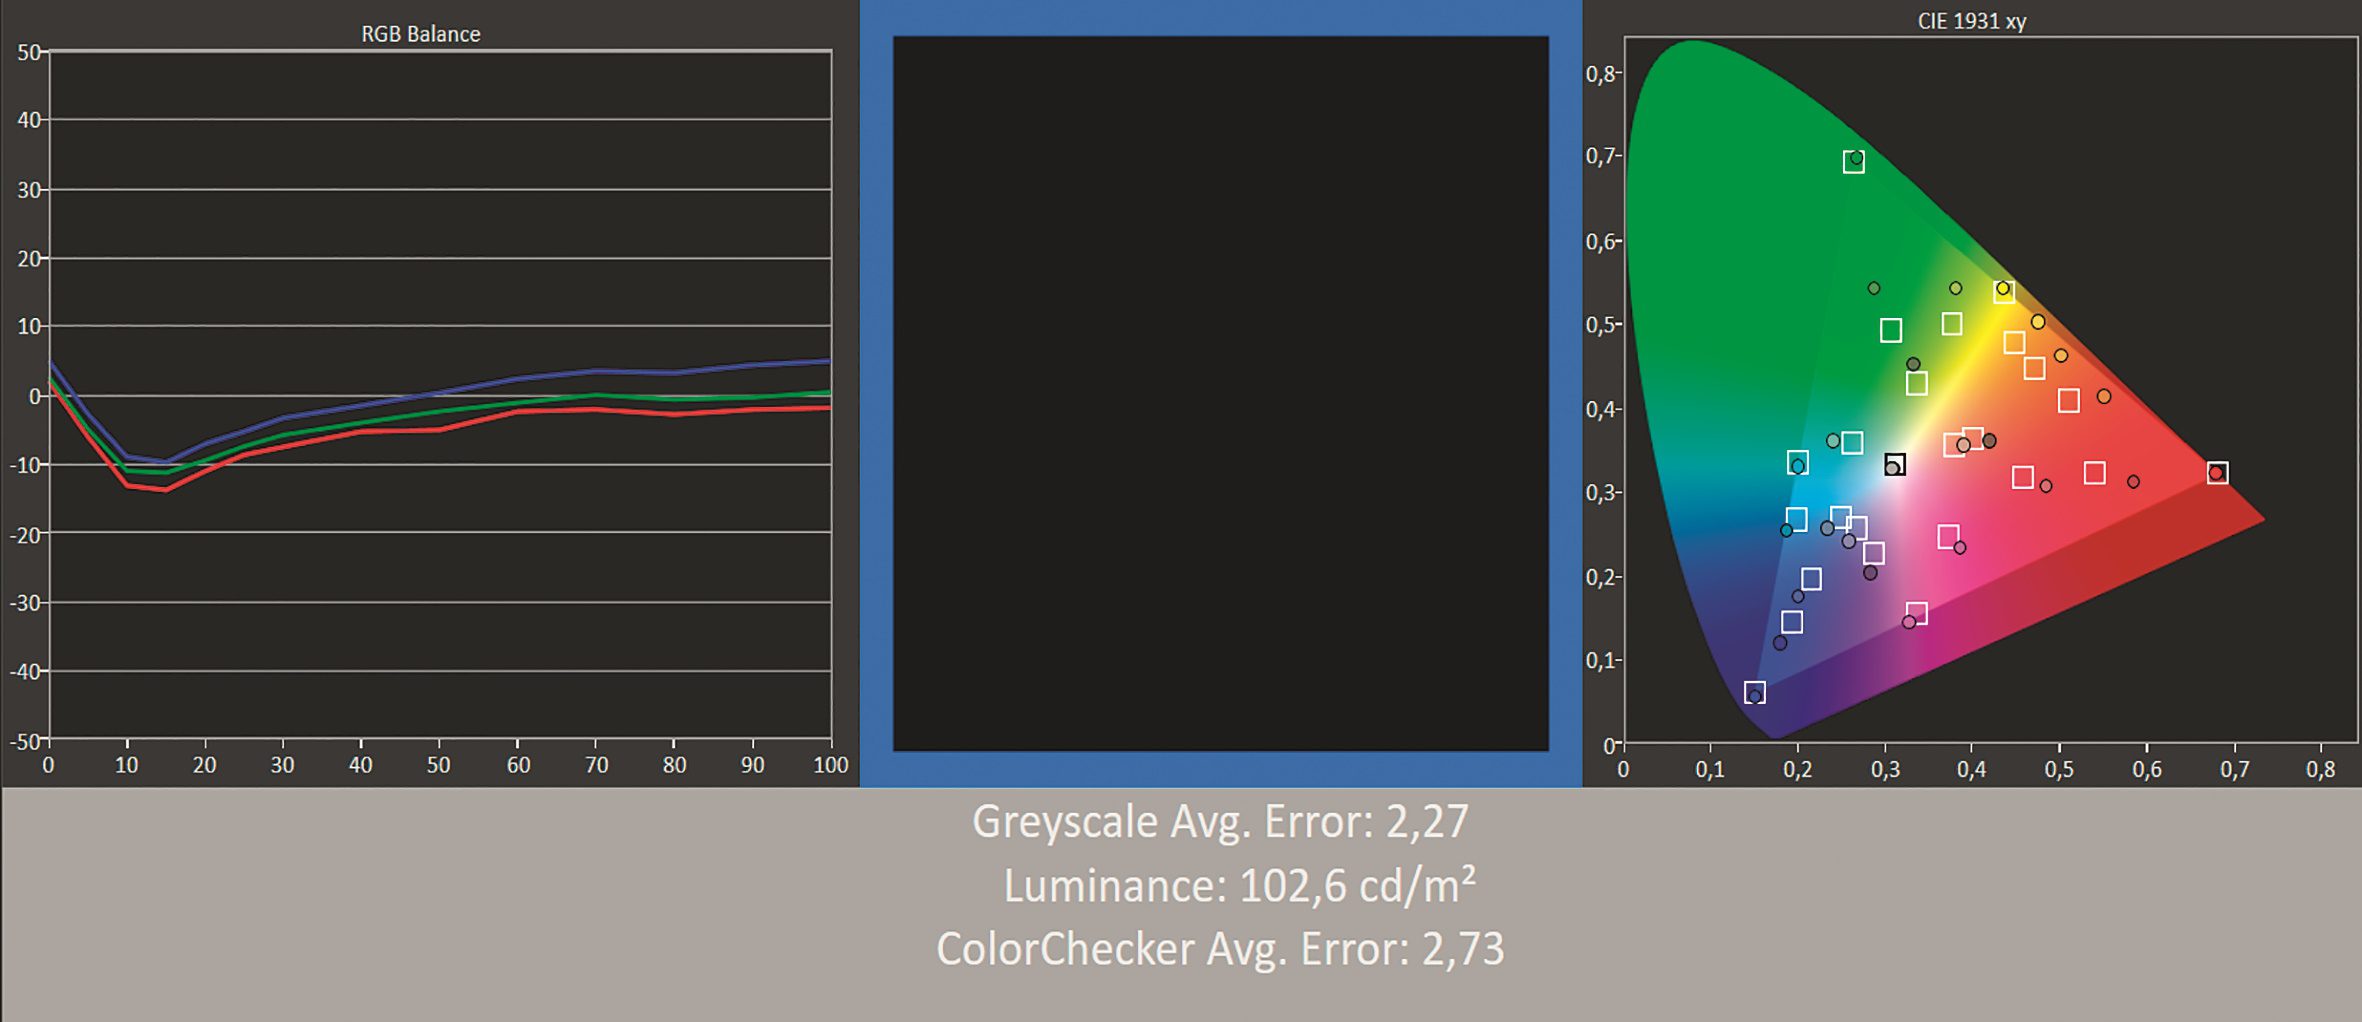Click the RGB Balance chart title

click(x=420, y=34)
